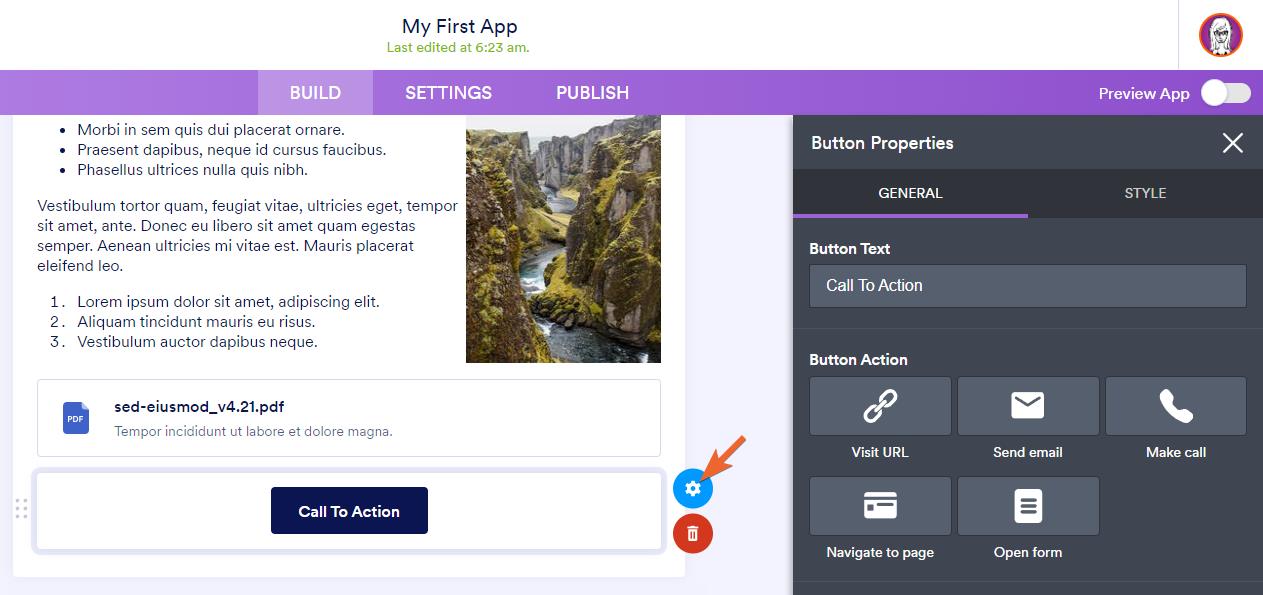
Task: Delete the Call To Action block
Action: pos(693,533)
